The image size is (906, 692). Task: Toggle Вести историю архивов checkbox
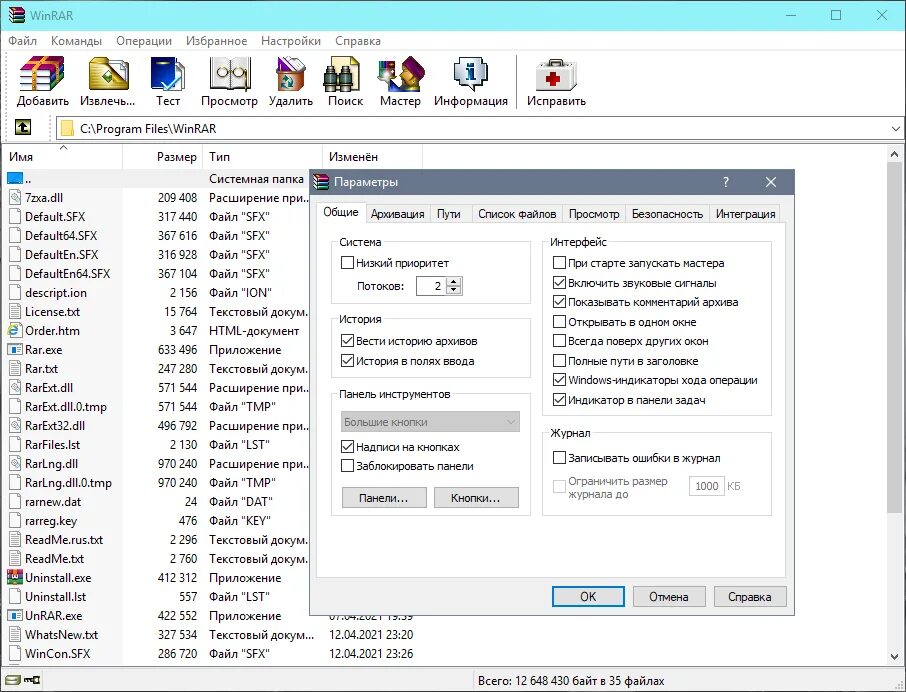(347, 341)
